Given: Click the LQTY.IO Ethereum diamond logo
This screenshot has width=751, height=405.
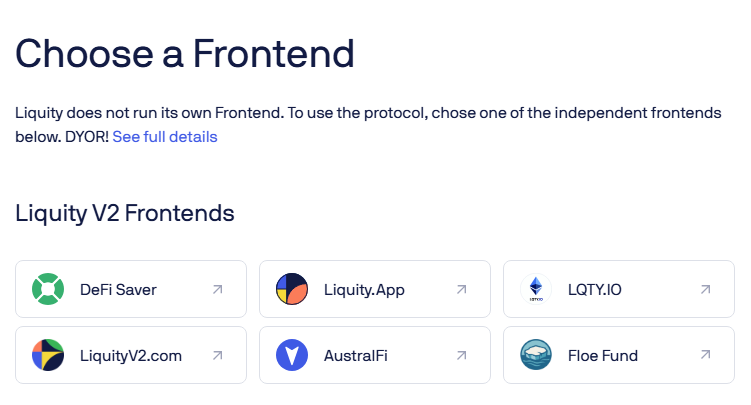Looking at the screenshot, I should [536, 290].
